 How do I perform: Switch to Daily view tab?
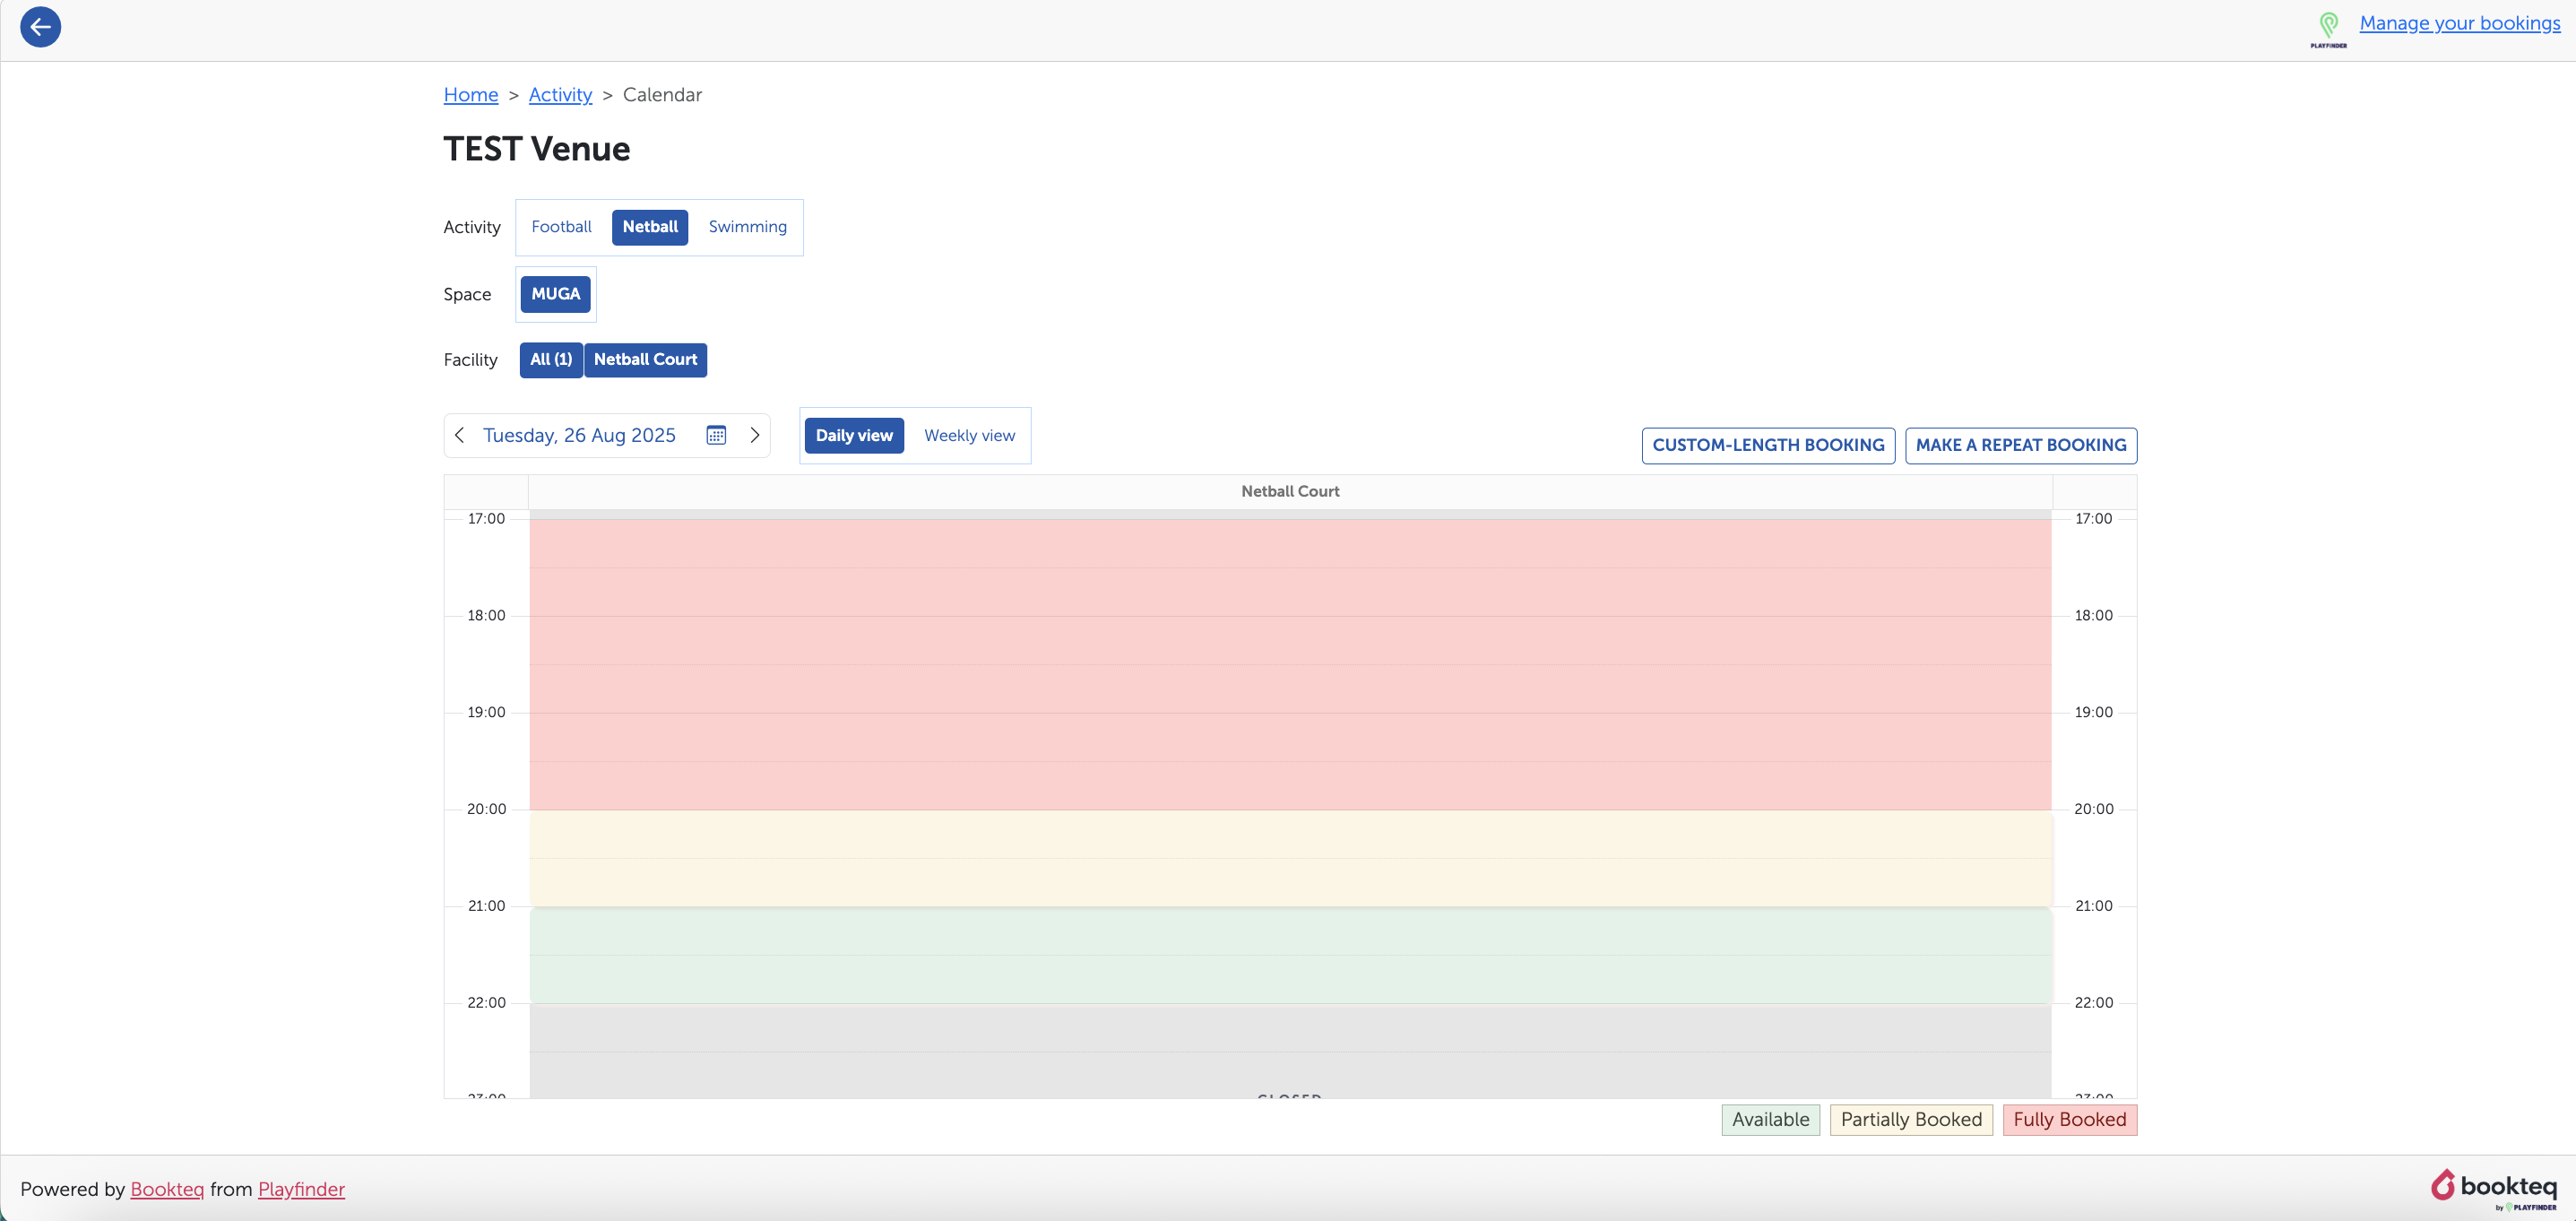[x=854, y=436]
